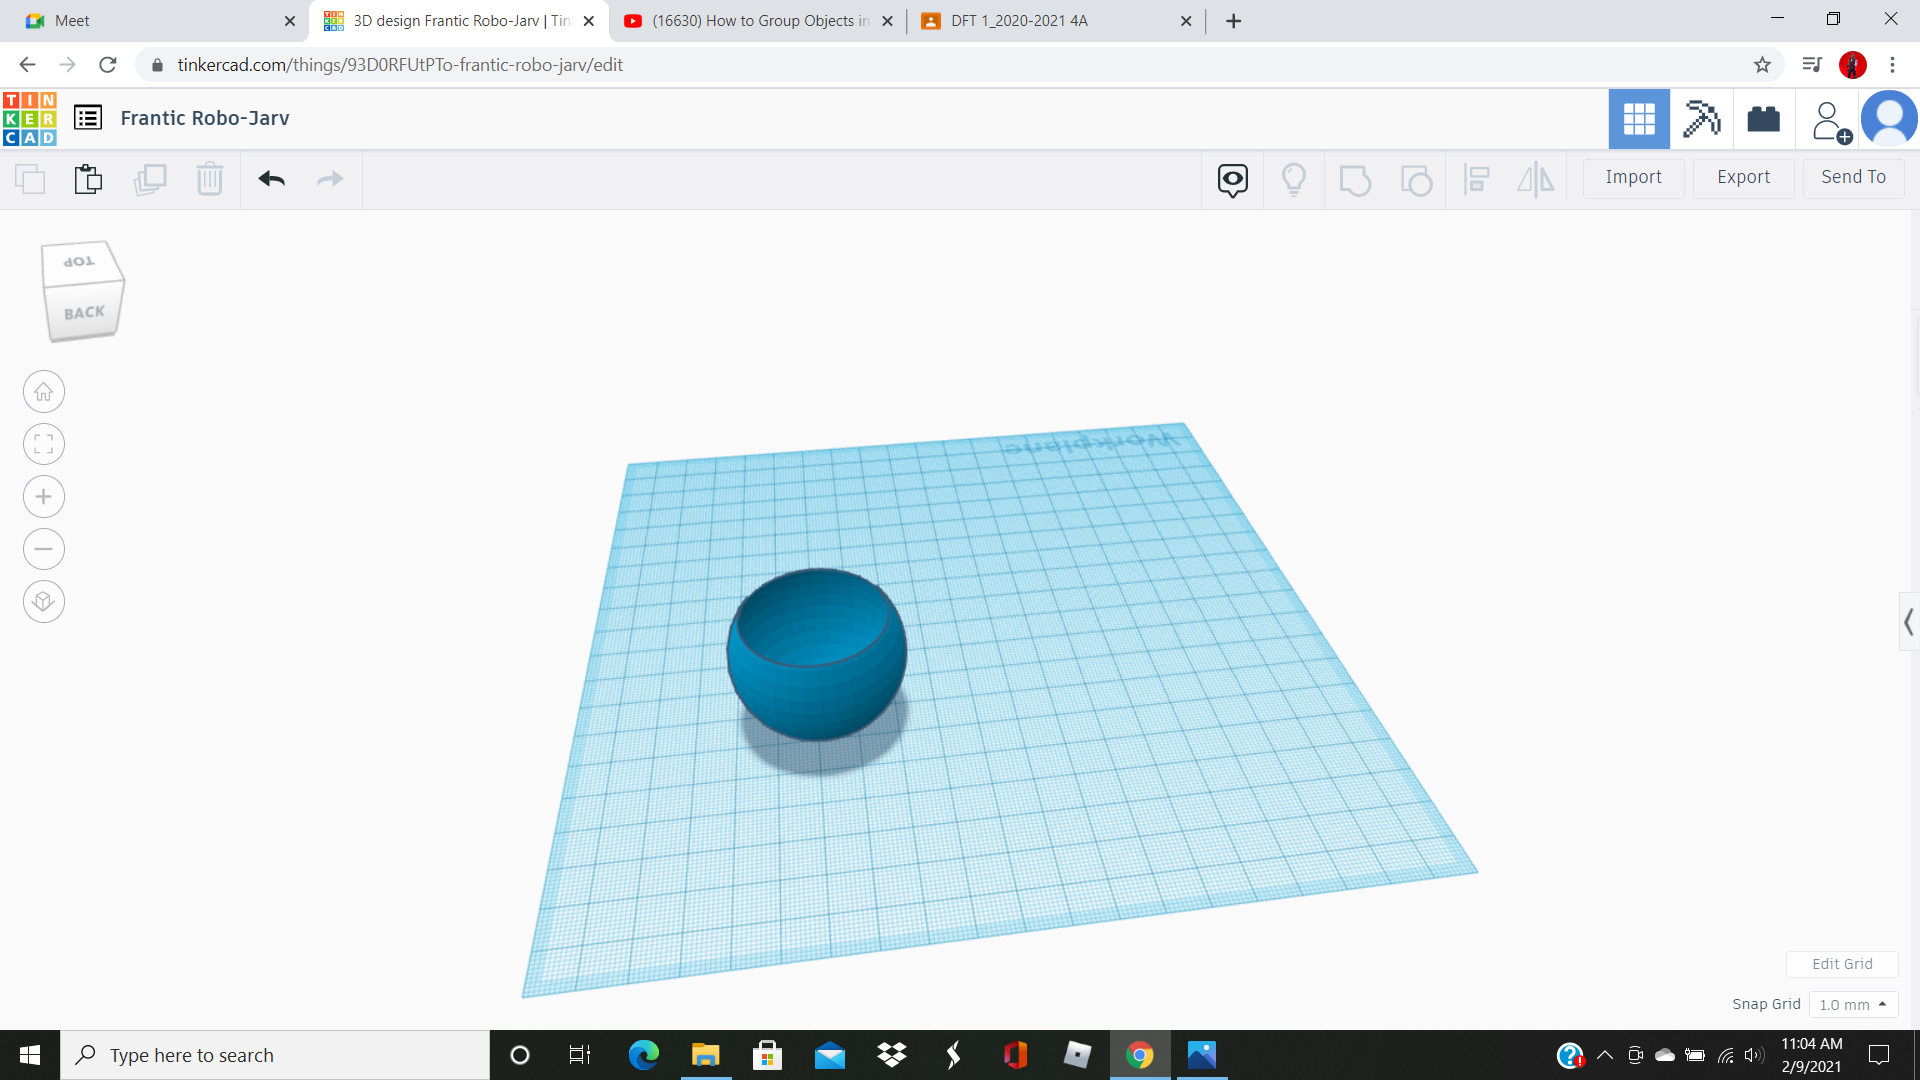Open the Snap Grid 1.0 mm dropdown
This screenshot has width=1920, height=1080.
1853,1004
